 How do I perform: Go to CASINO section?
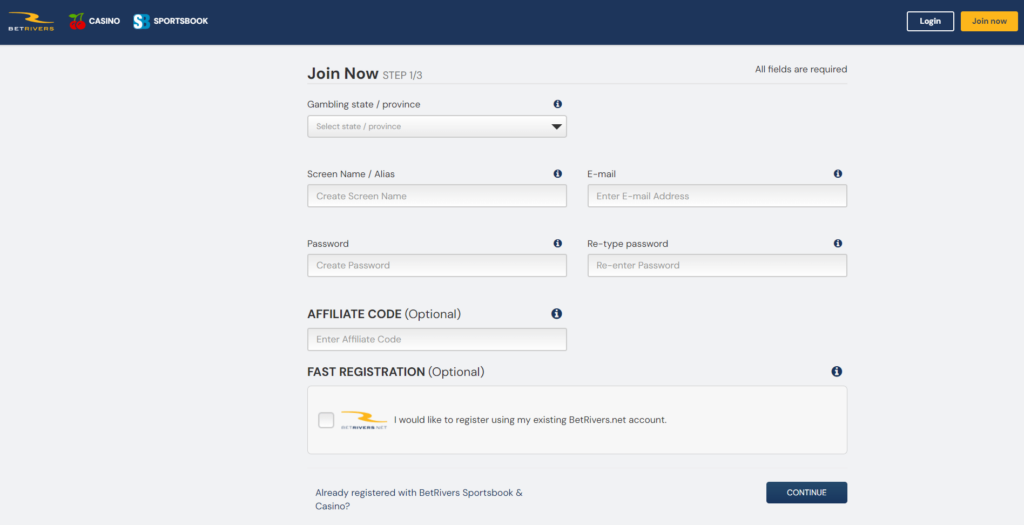pos(104,21)
